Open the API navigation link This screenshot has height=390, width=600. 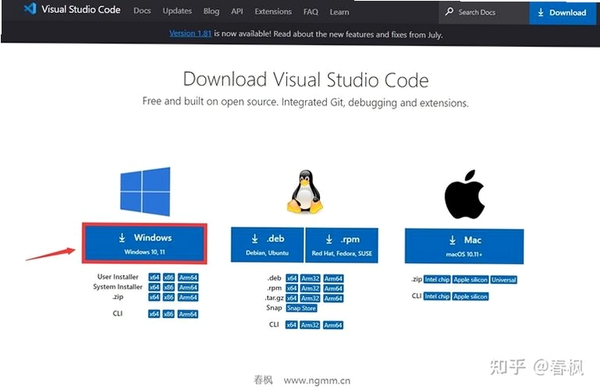coord(237,11)
